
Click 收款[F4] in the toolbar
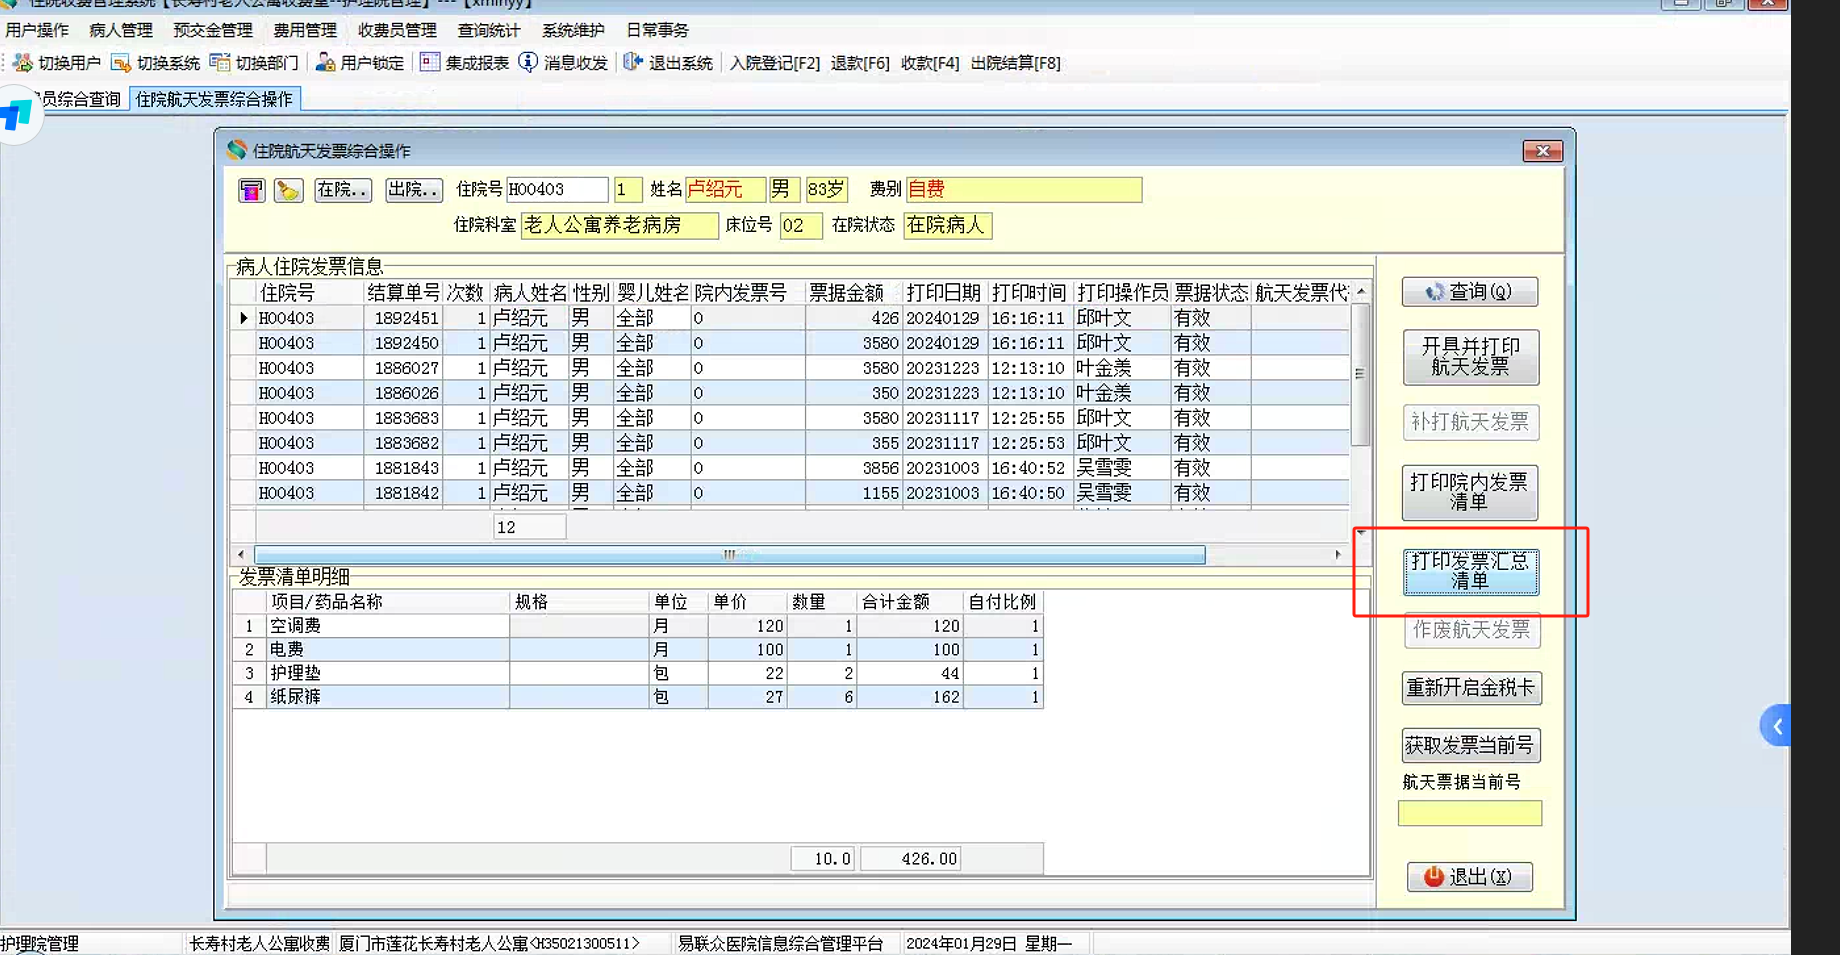pos(930,63)
